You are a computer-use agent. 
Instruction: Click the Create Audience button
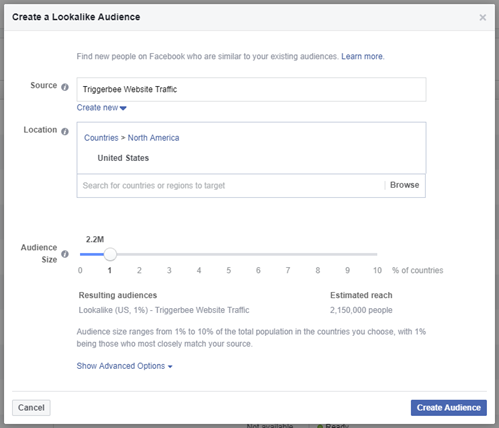coord(449,408)
